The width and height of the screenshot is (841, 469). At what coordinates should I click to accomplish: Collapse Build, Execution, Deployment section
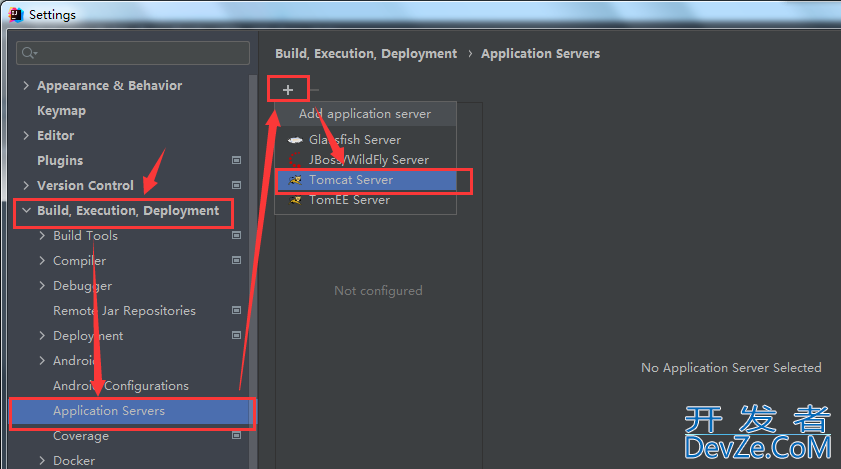tap(26, 210)
